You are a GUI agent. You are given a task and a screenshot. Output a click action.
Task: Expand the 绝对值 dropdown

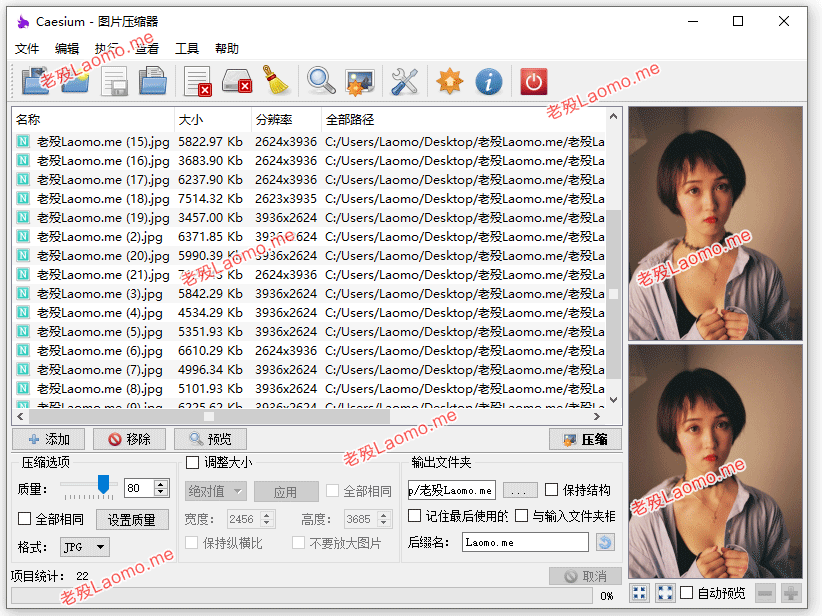click(x=215, y=491)
